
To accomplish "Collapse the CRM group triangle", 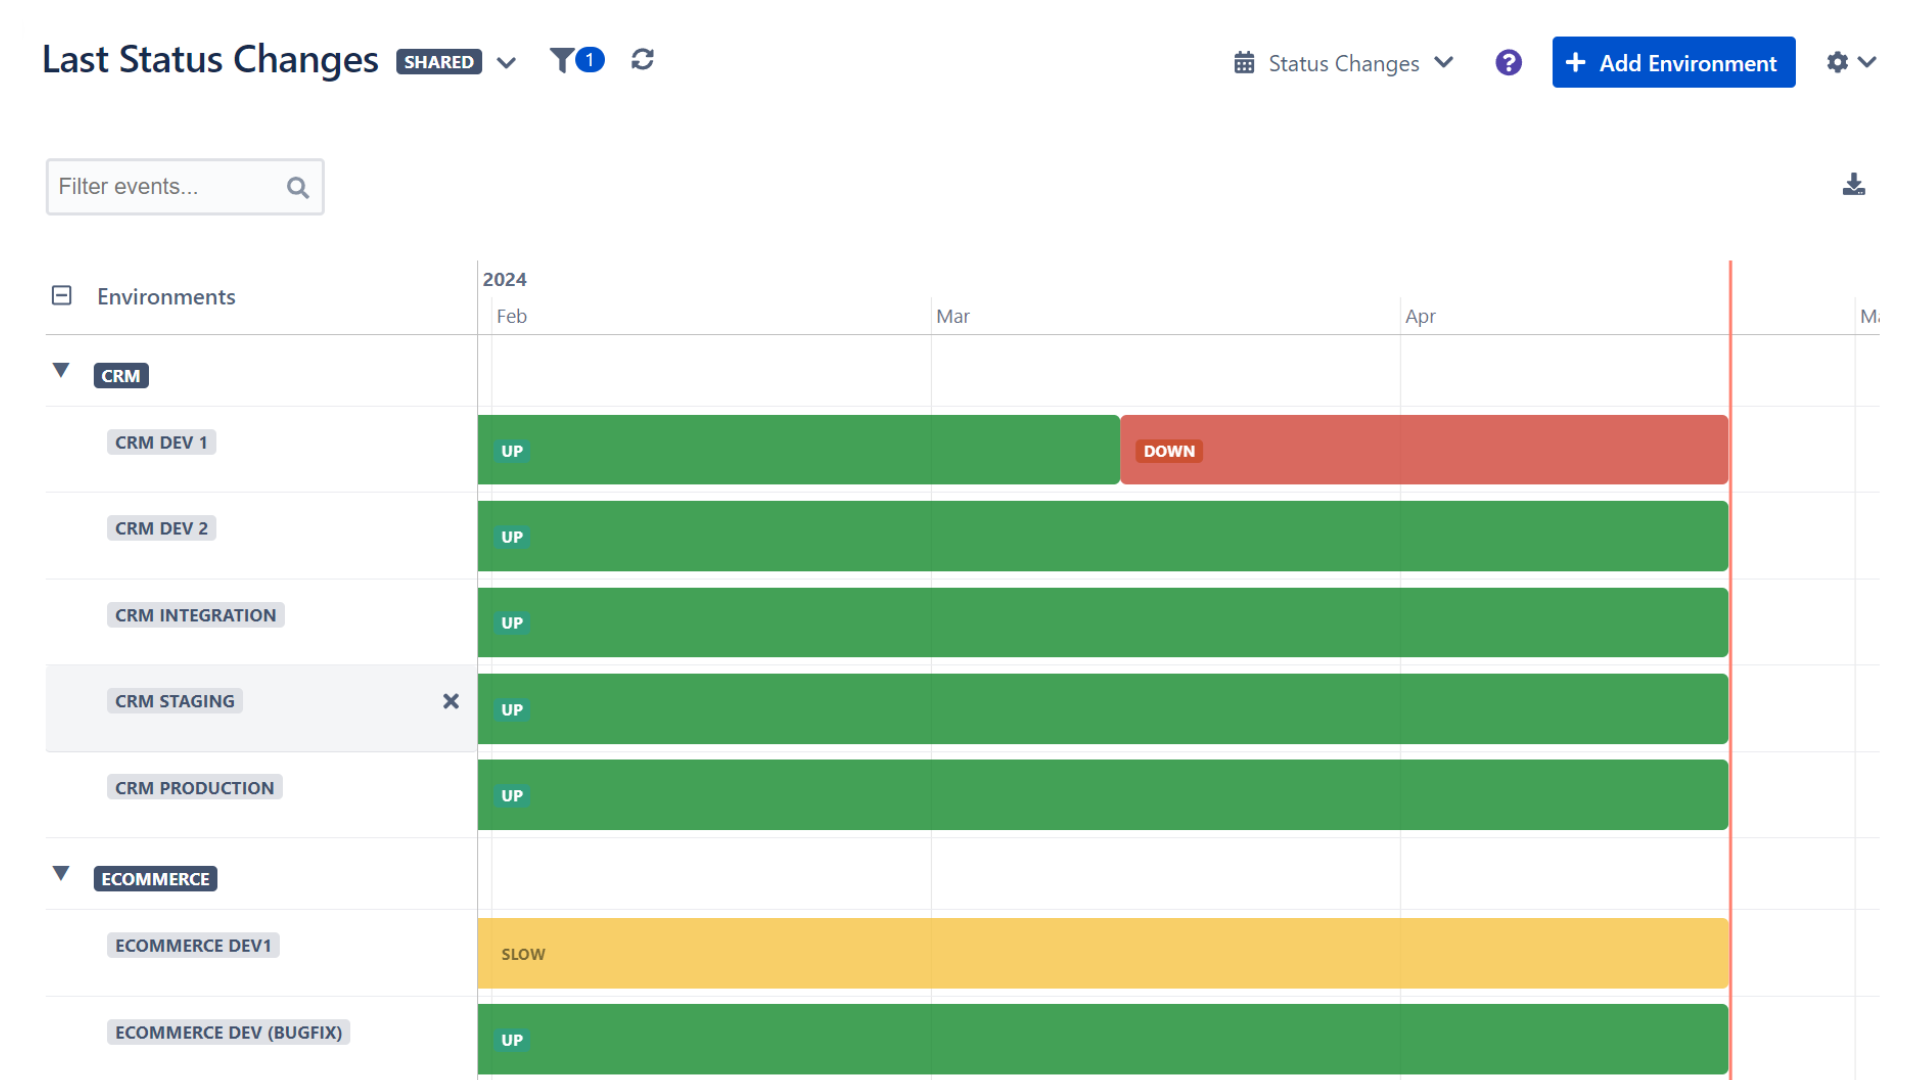I will click(61, 371).
